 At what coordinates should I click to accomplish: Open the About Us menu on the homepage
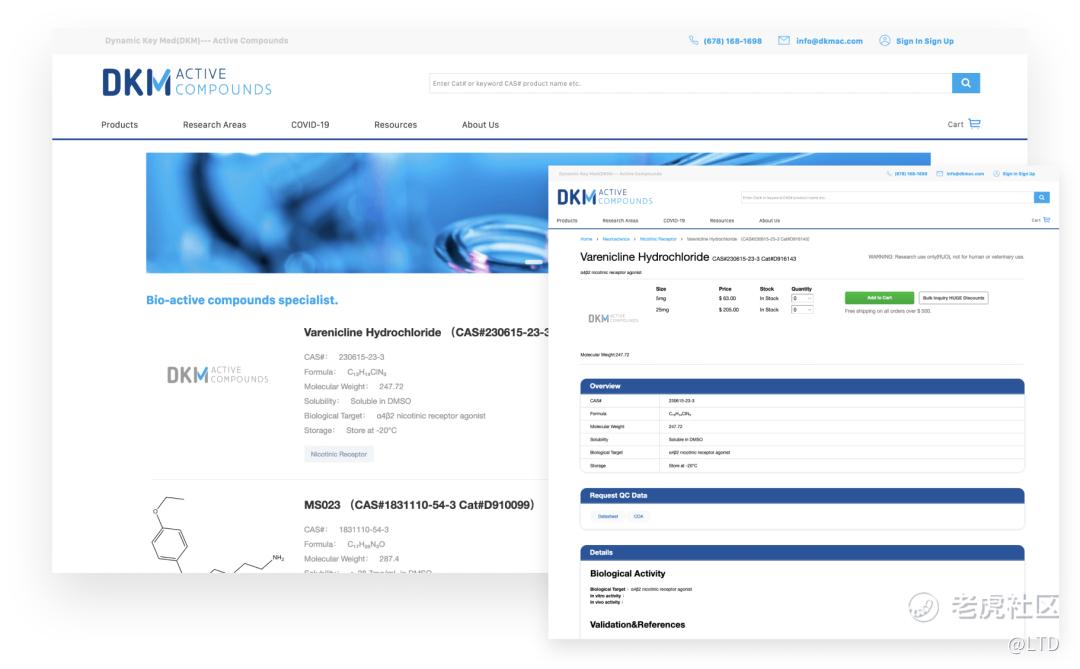point(480,125)
